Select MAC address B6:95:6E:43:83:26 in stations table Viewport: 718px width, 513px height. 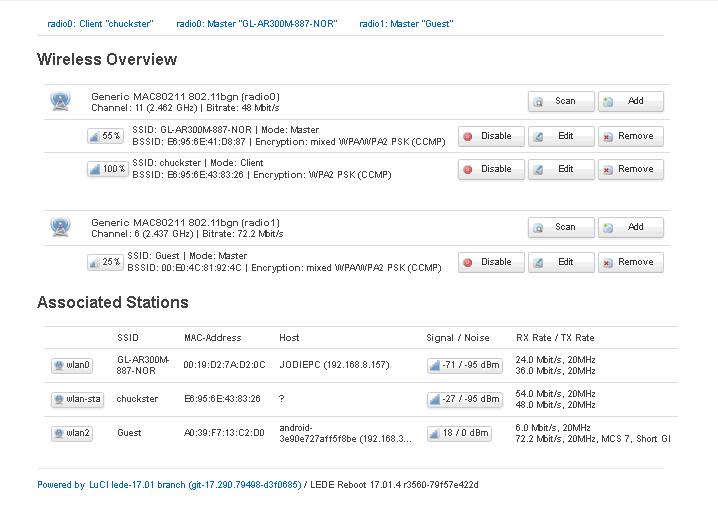(x=222, y=399)
